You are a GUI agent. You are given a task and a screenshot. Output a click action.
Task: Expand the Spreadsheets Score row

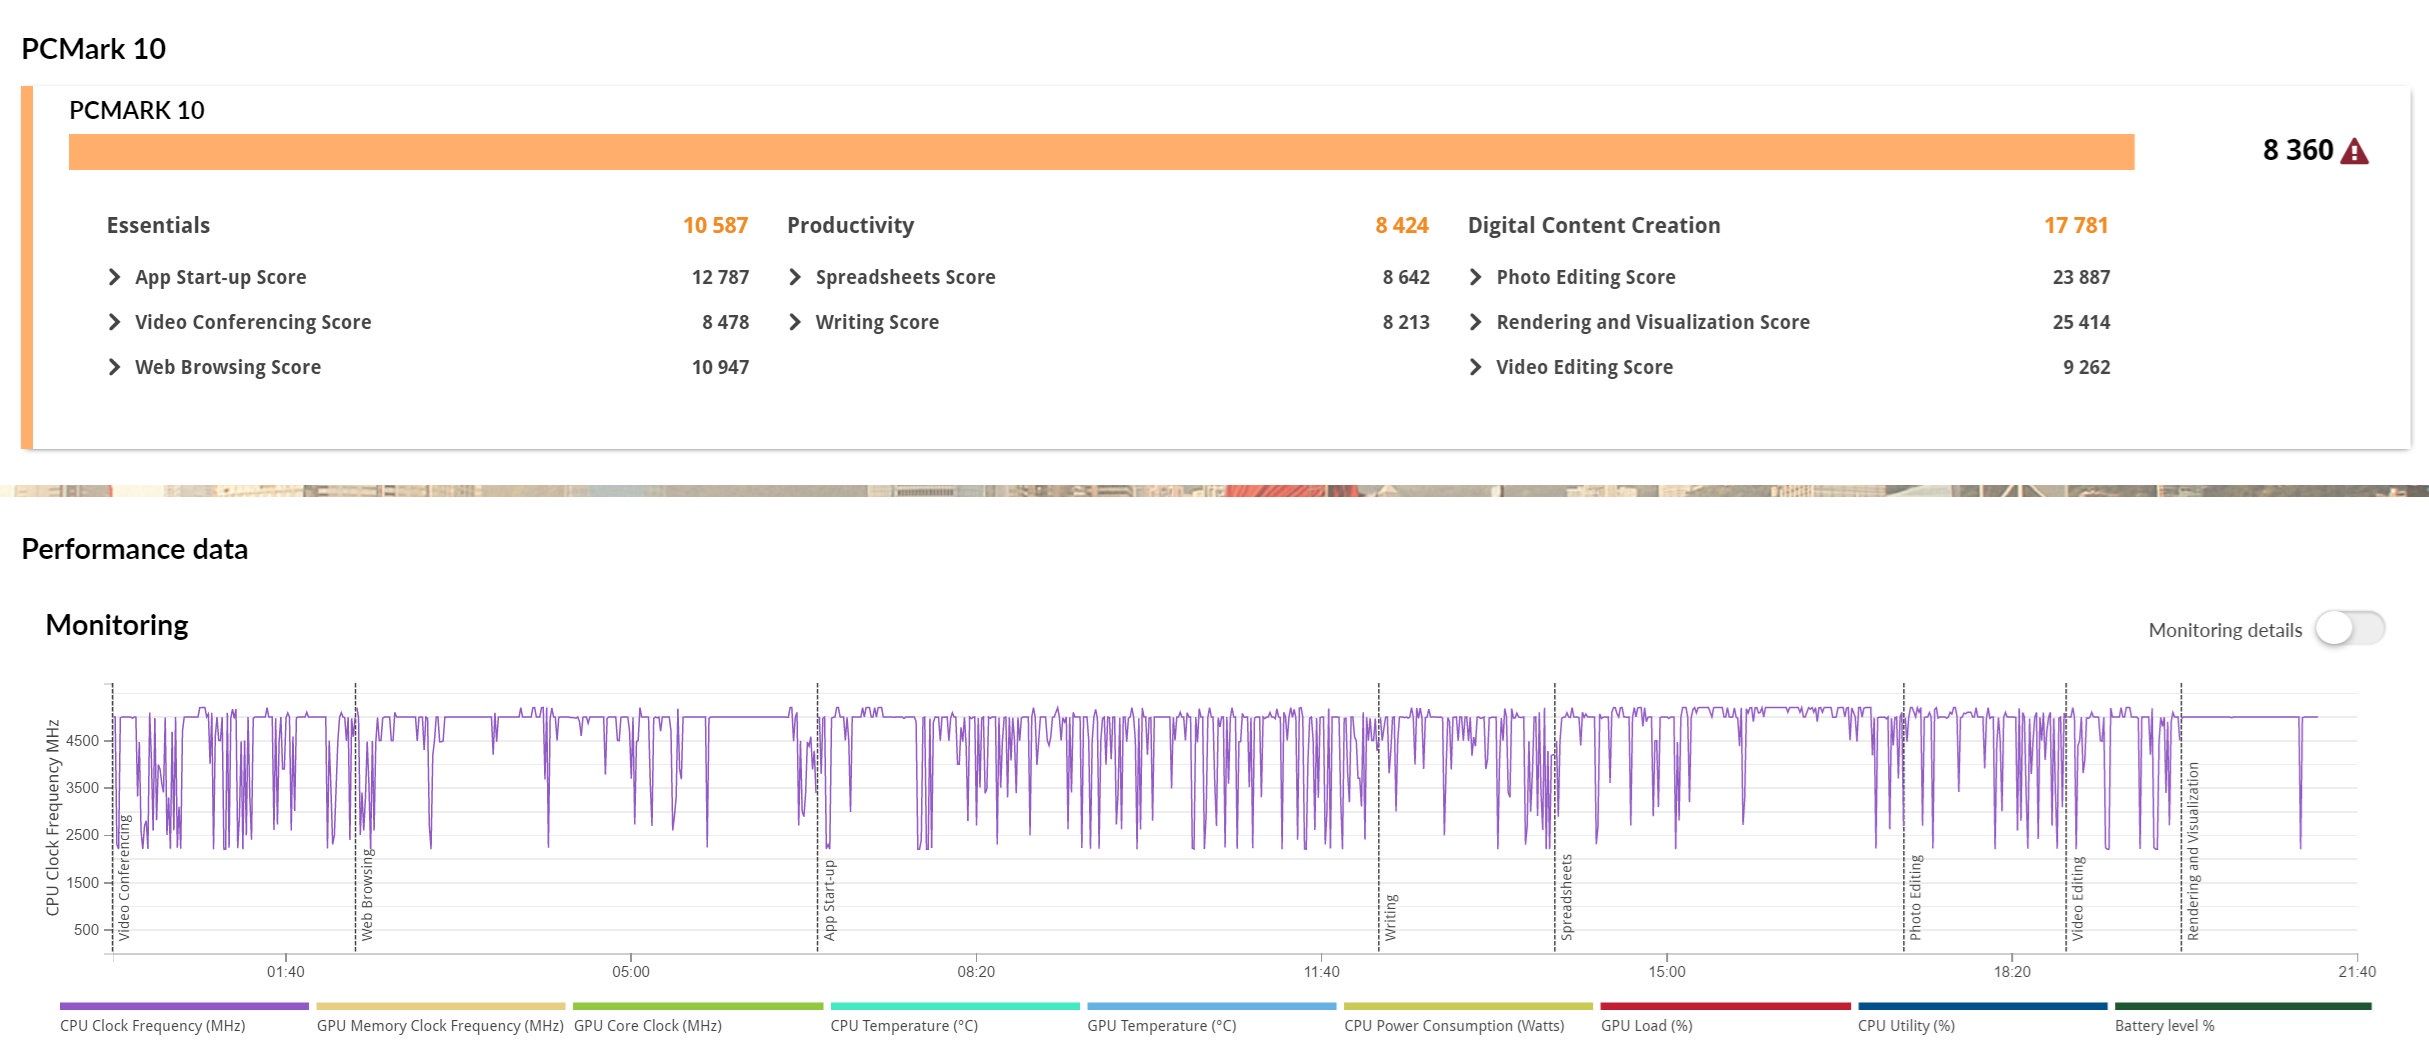(795, 277)
